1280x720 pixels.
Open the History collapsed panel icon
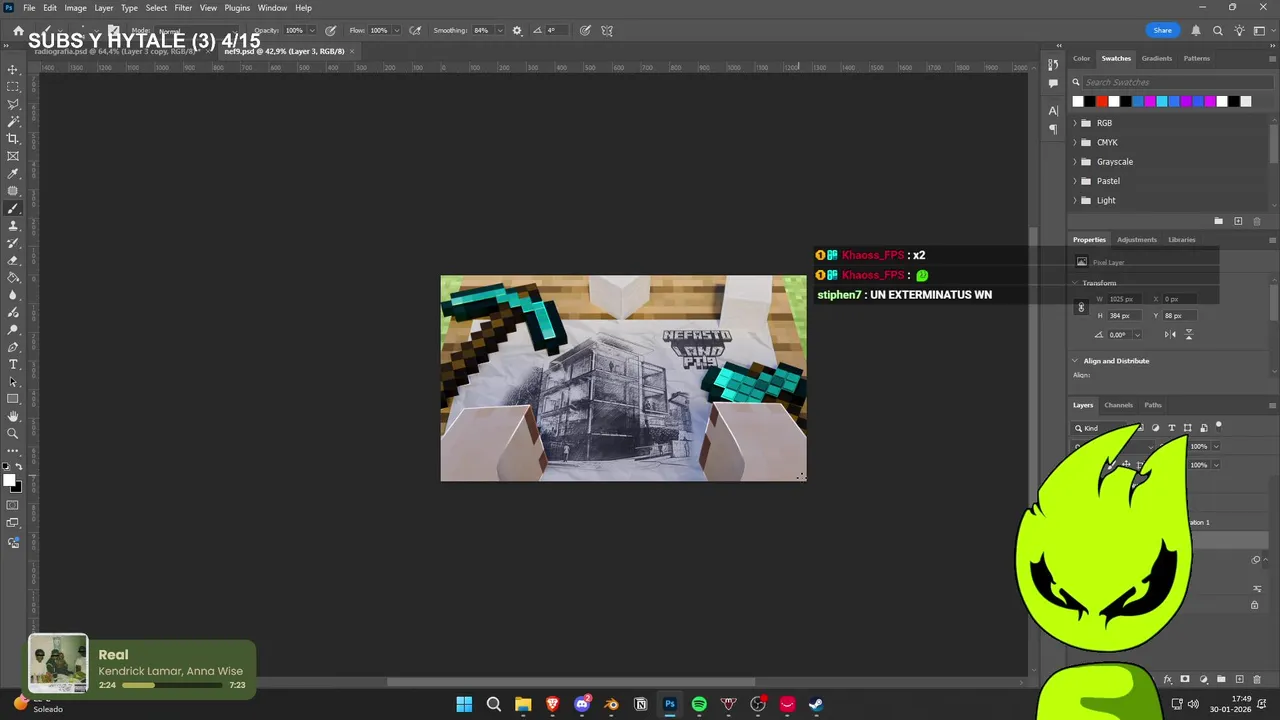(1053, 64)
